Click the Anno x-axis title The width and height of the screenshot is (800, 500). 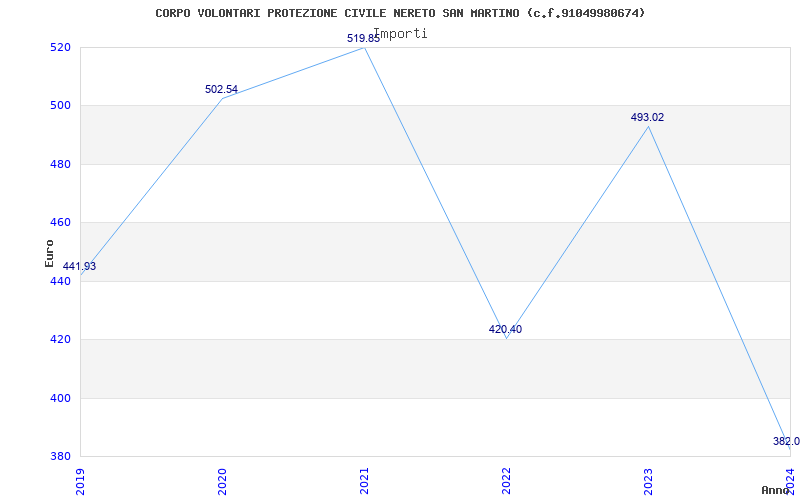[x=776, y=490]
